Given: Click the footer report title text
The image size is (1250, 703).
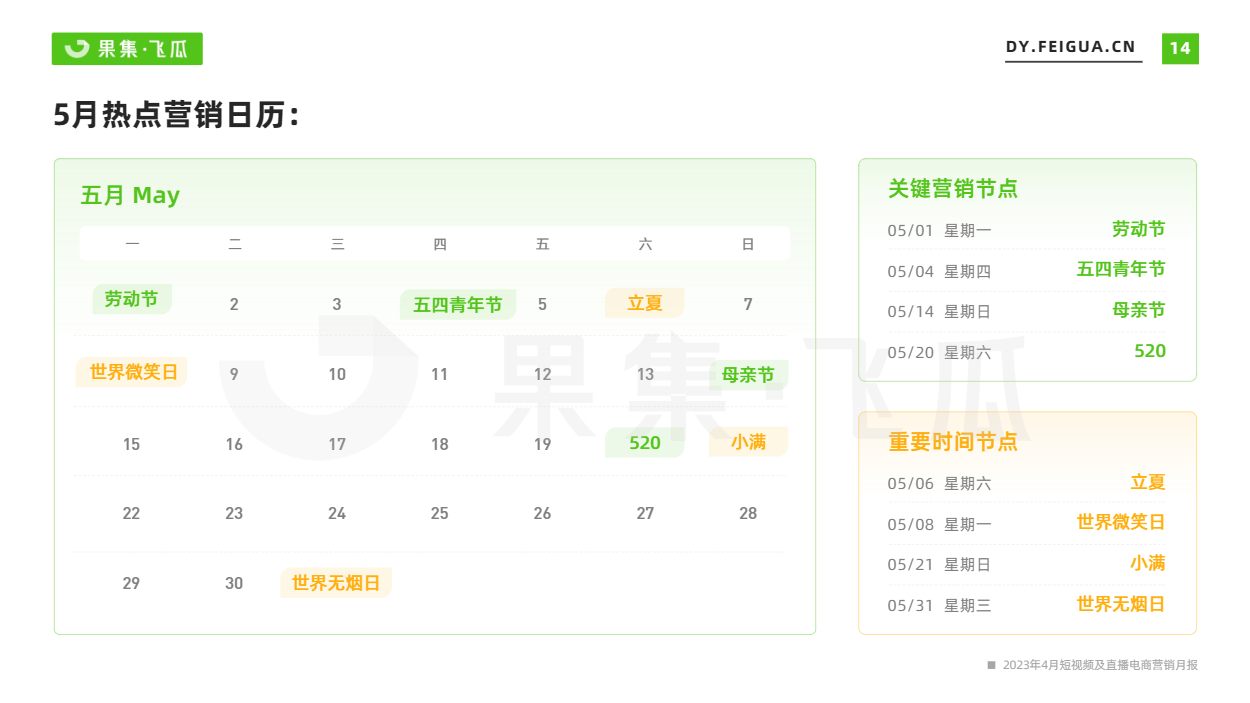Looking at the screenshot, I should 1100,665.
